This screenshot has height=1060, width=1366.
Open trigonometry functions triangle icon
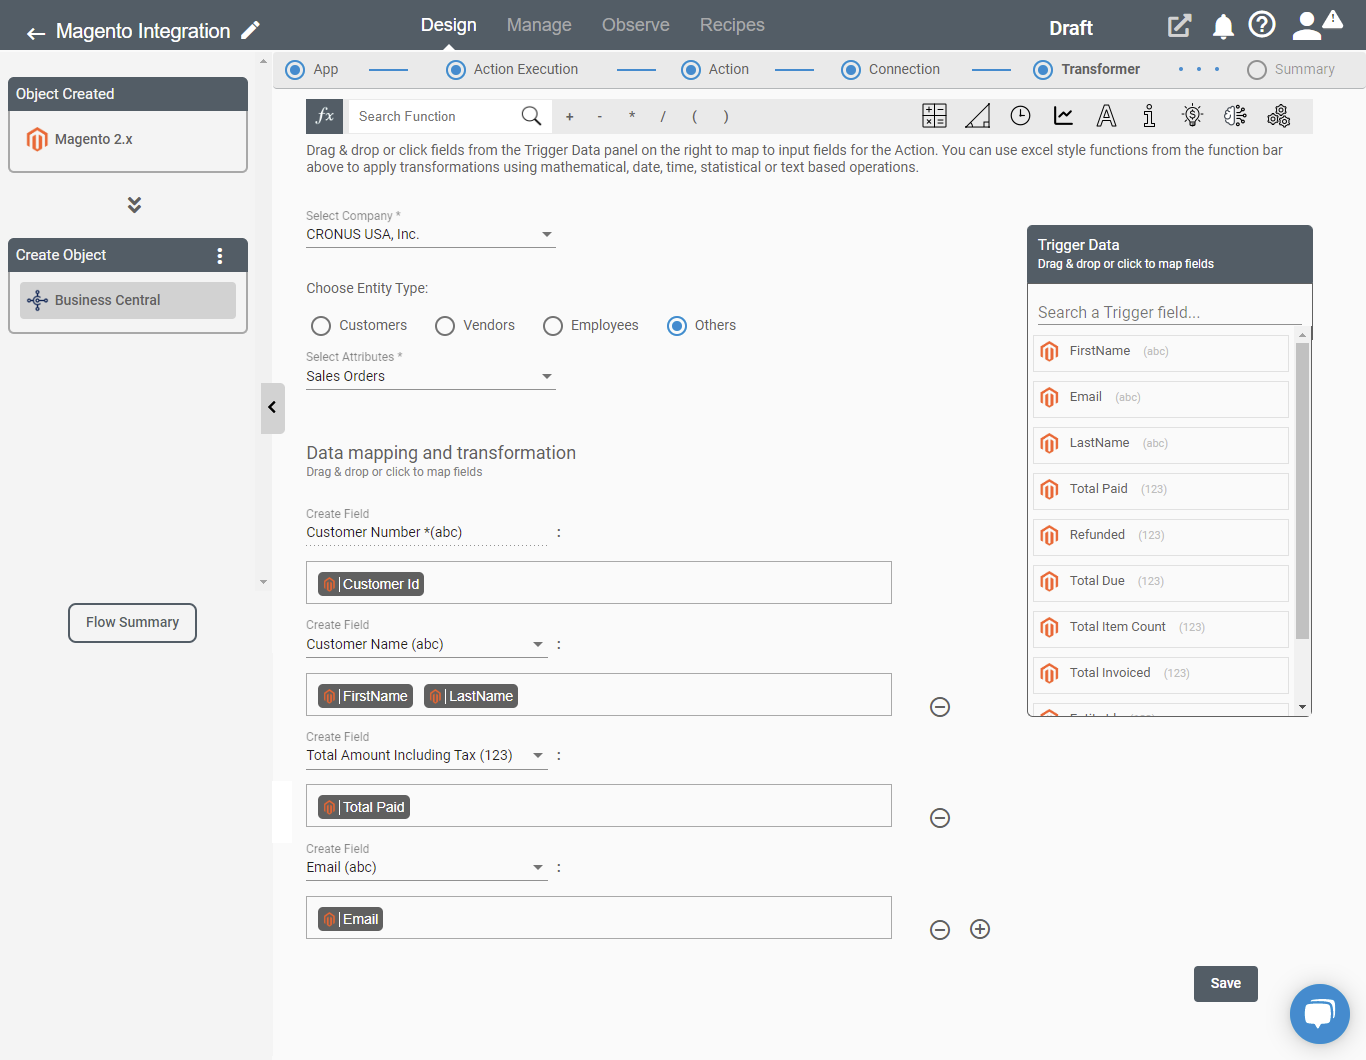click(978, 116)
